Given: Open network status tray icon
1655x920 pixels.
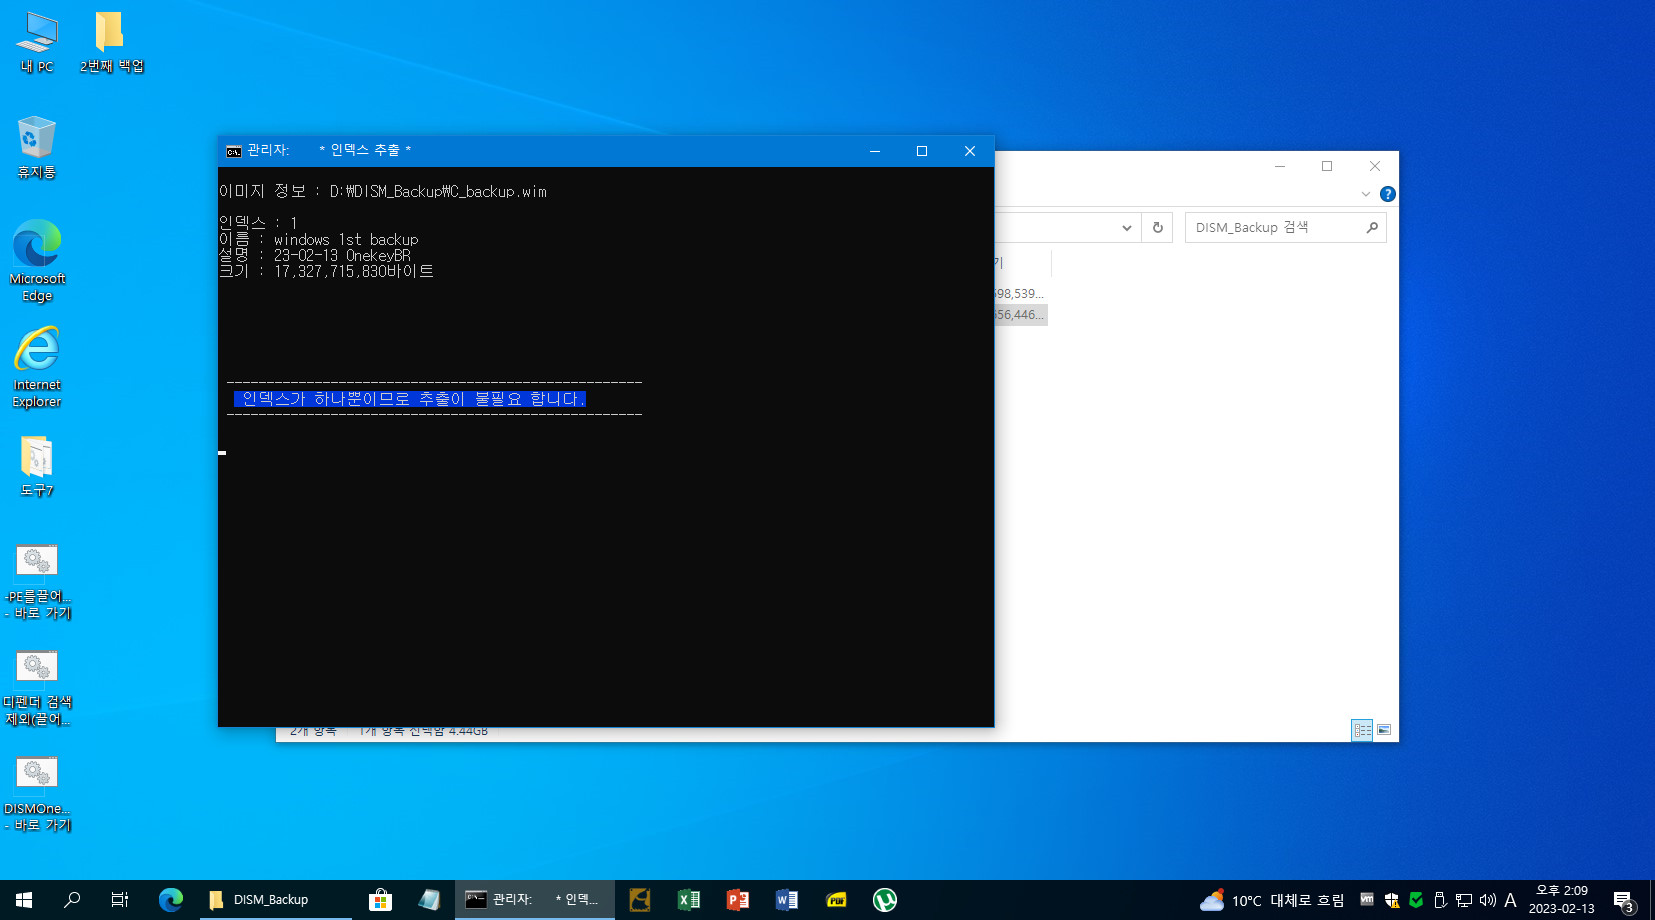Looking at the screenshot, I should (x=1464, y=900).
